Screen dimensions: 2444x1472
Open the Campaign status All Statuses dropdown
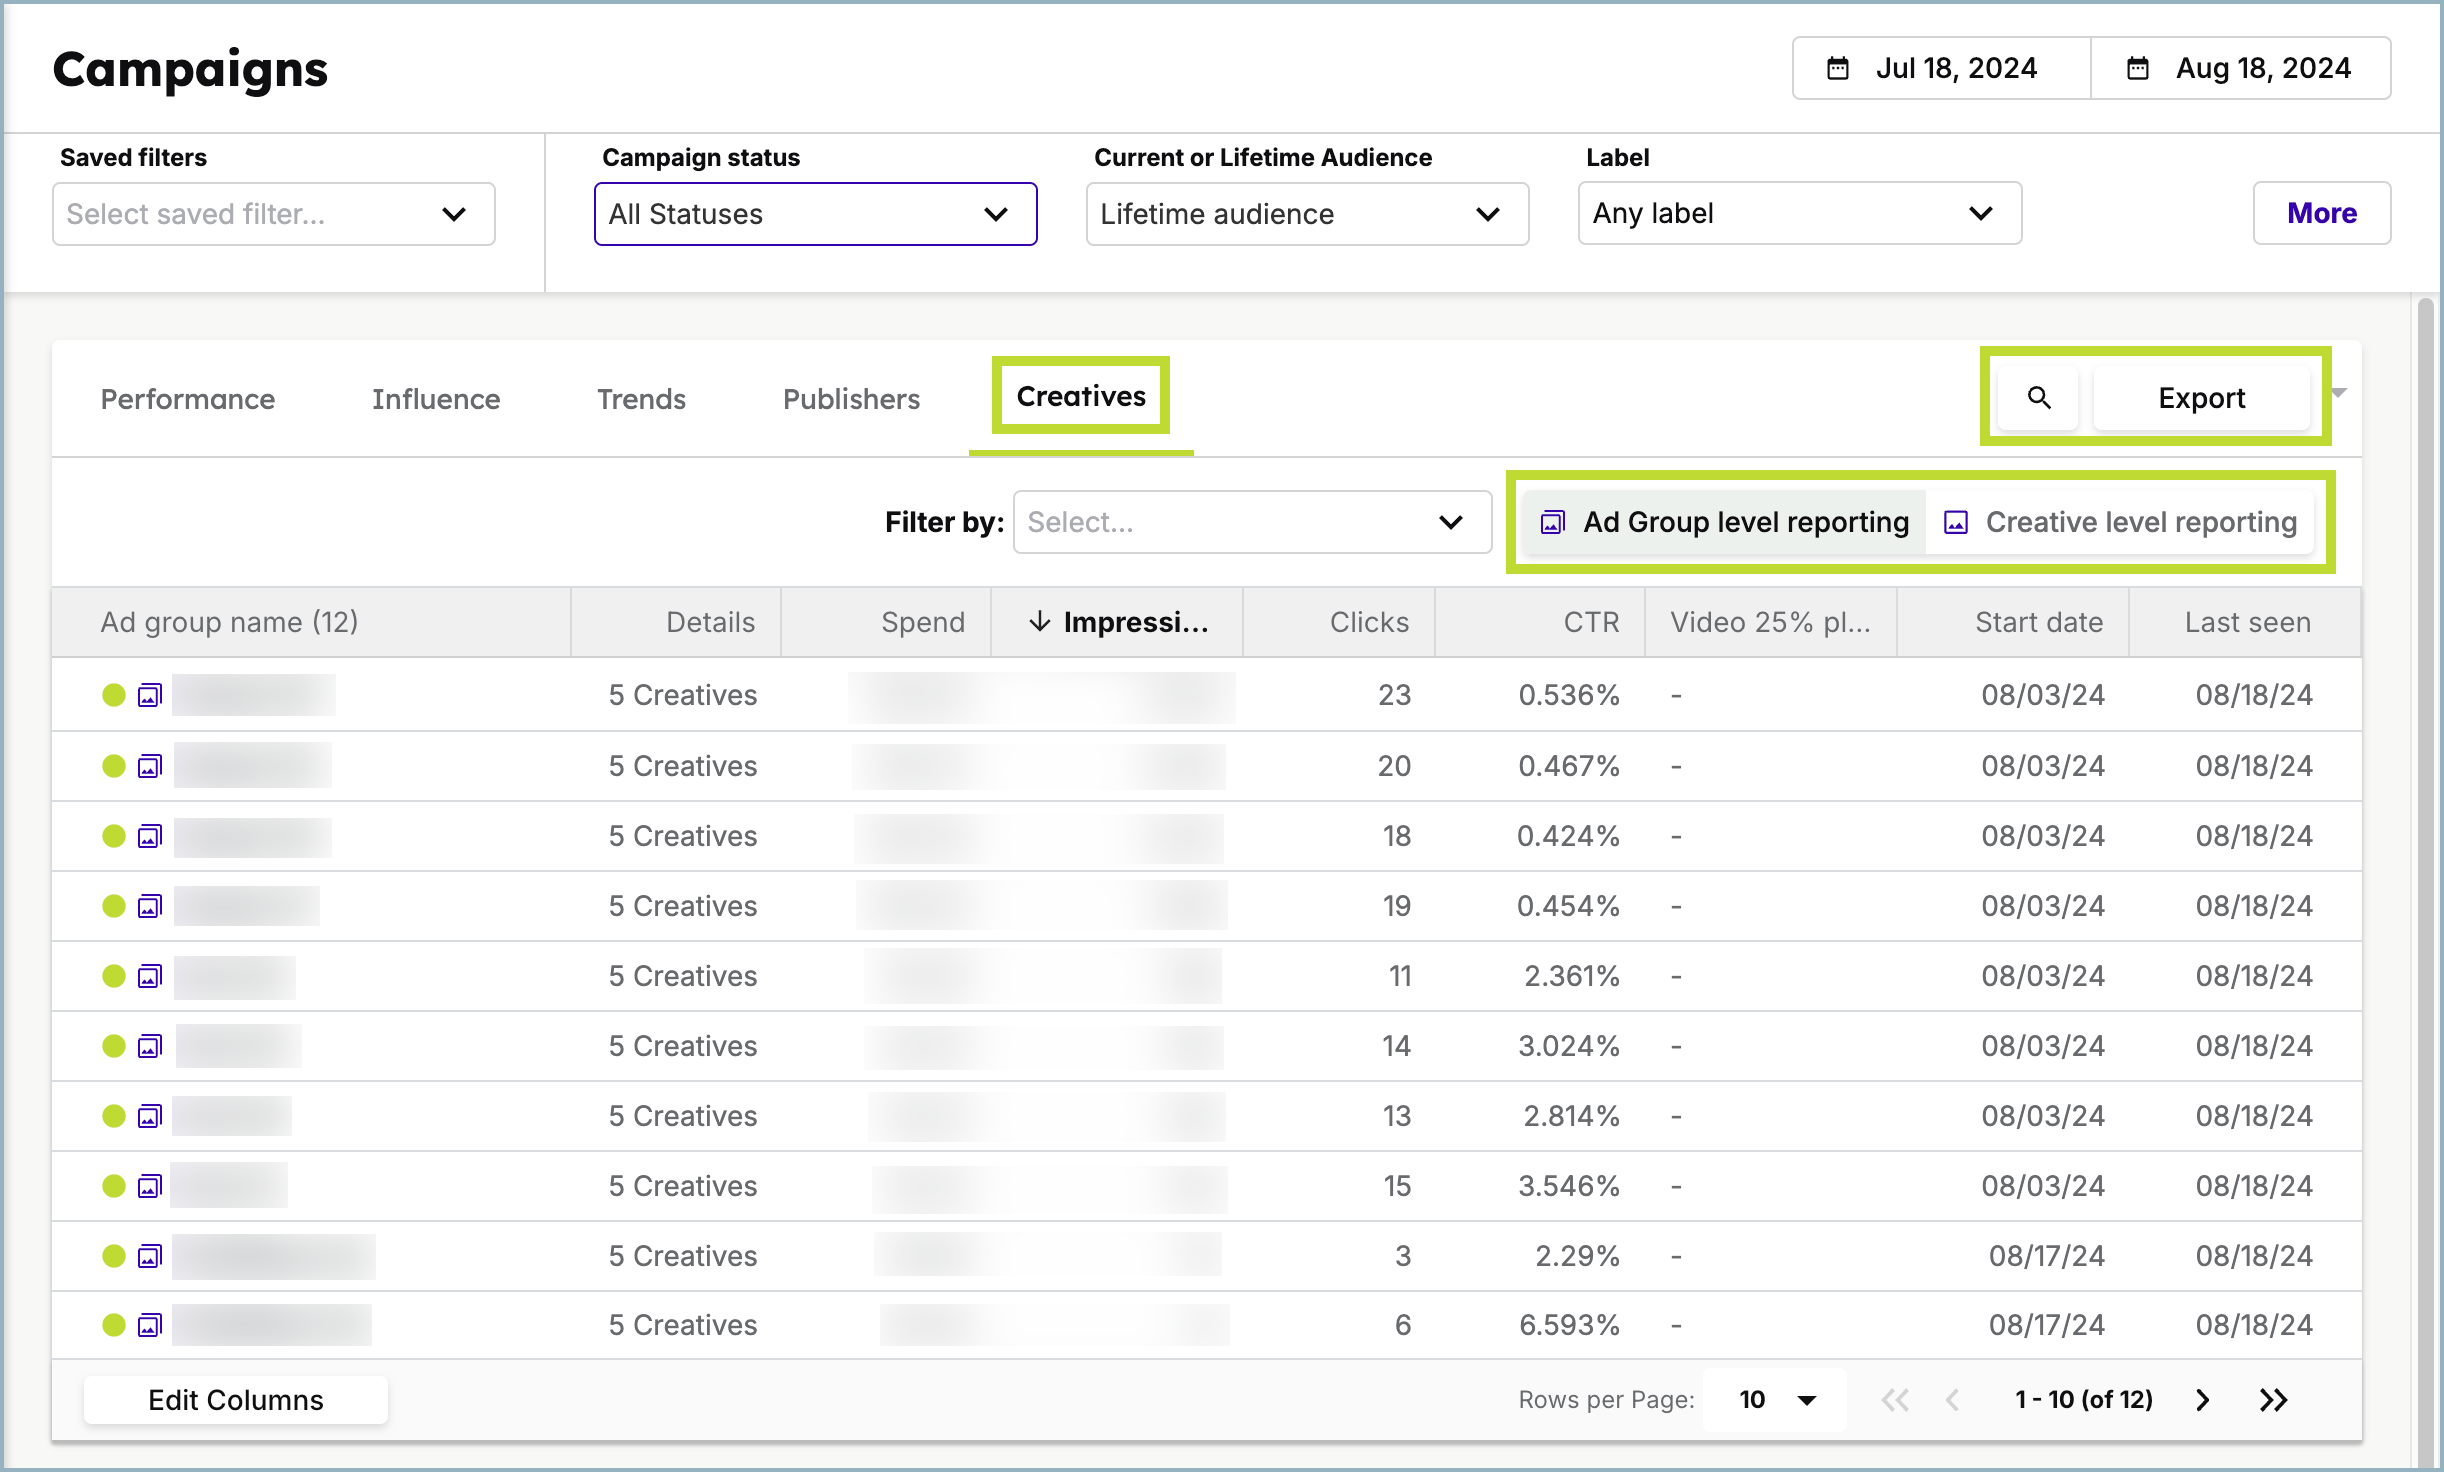[816, 214]
